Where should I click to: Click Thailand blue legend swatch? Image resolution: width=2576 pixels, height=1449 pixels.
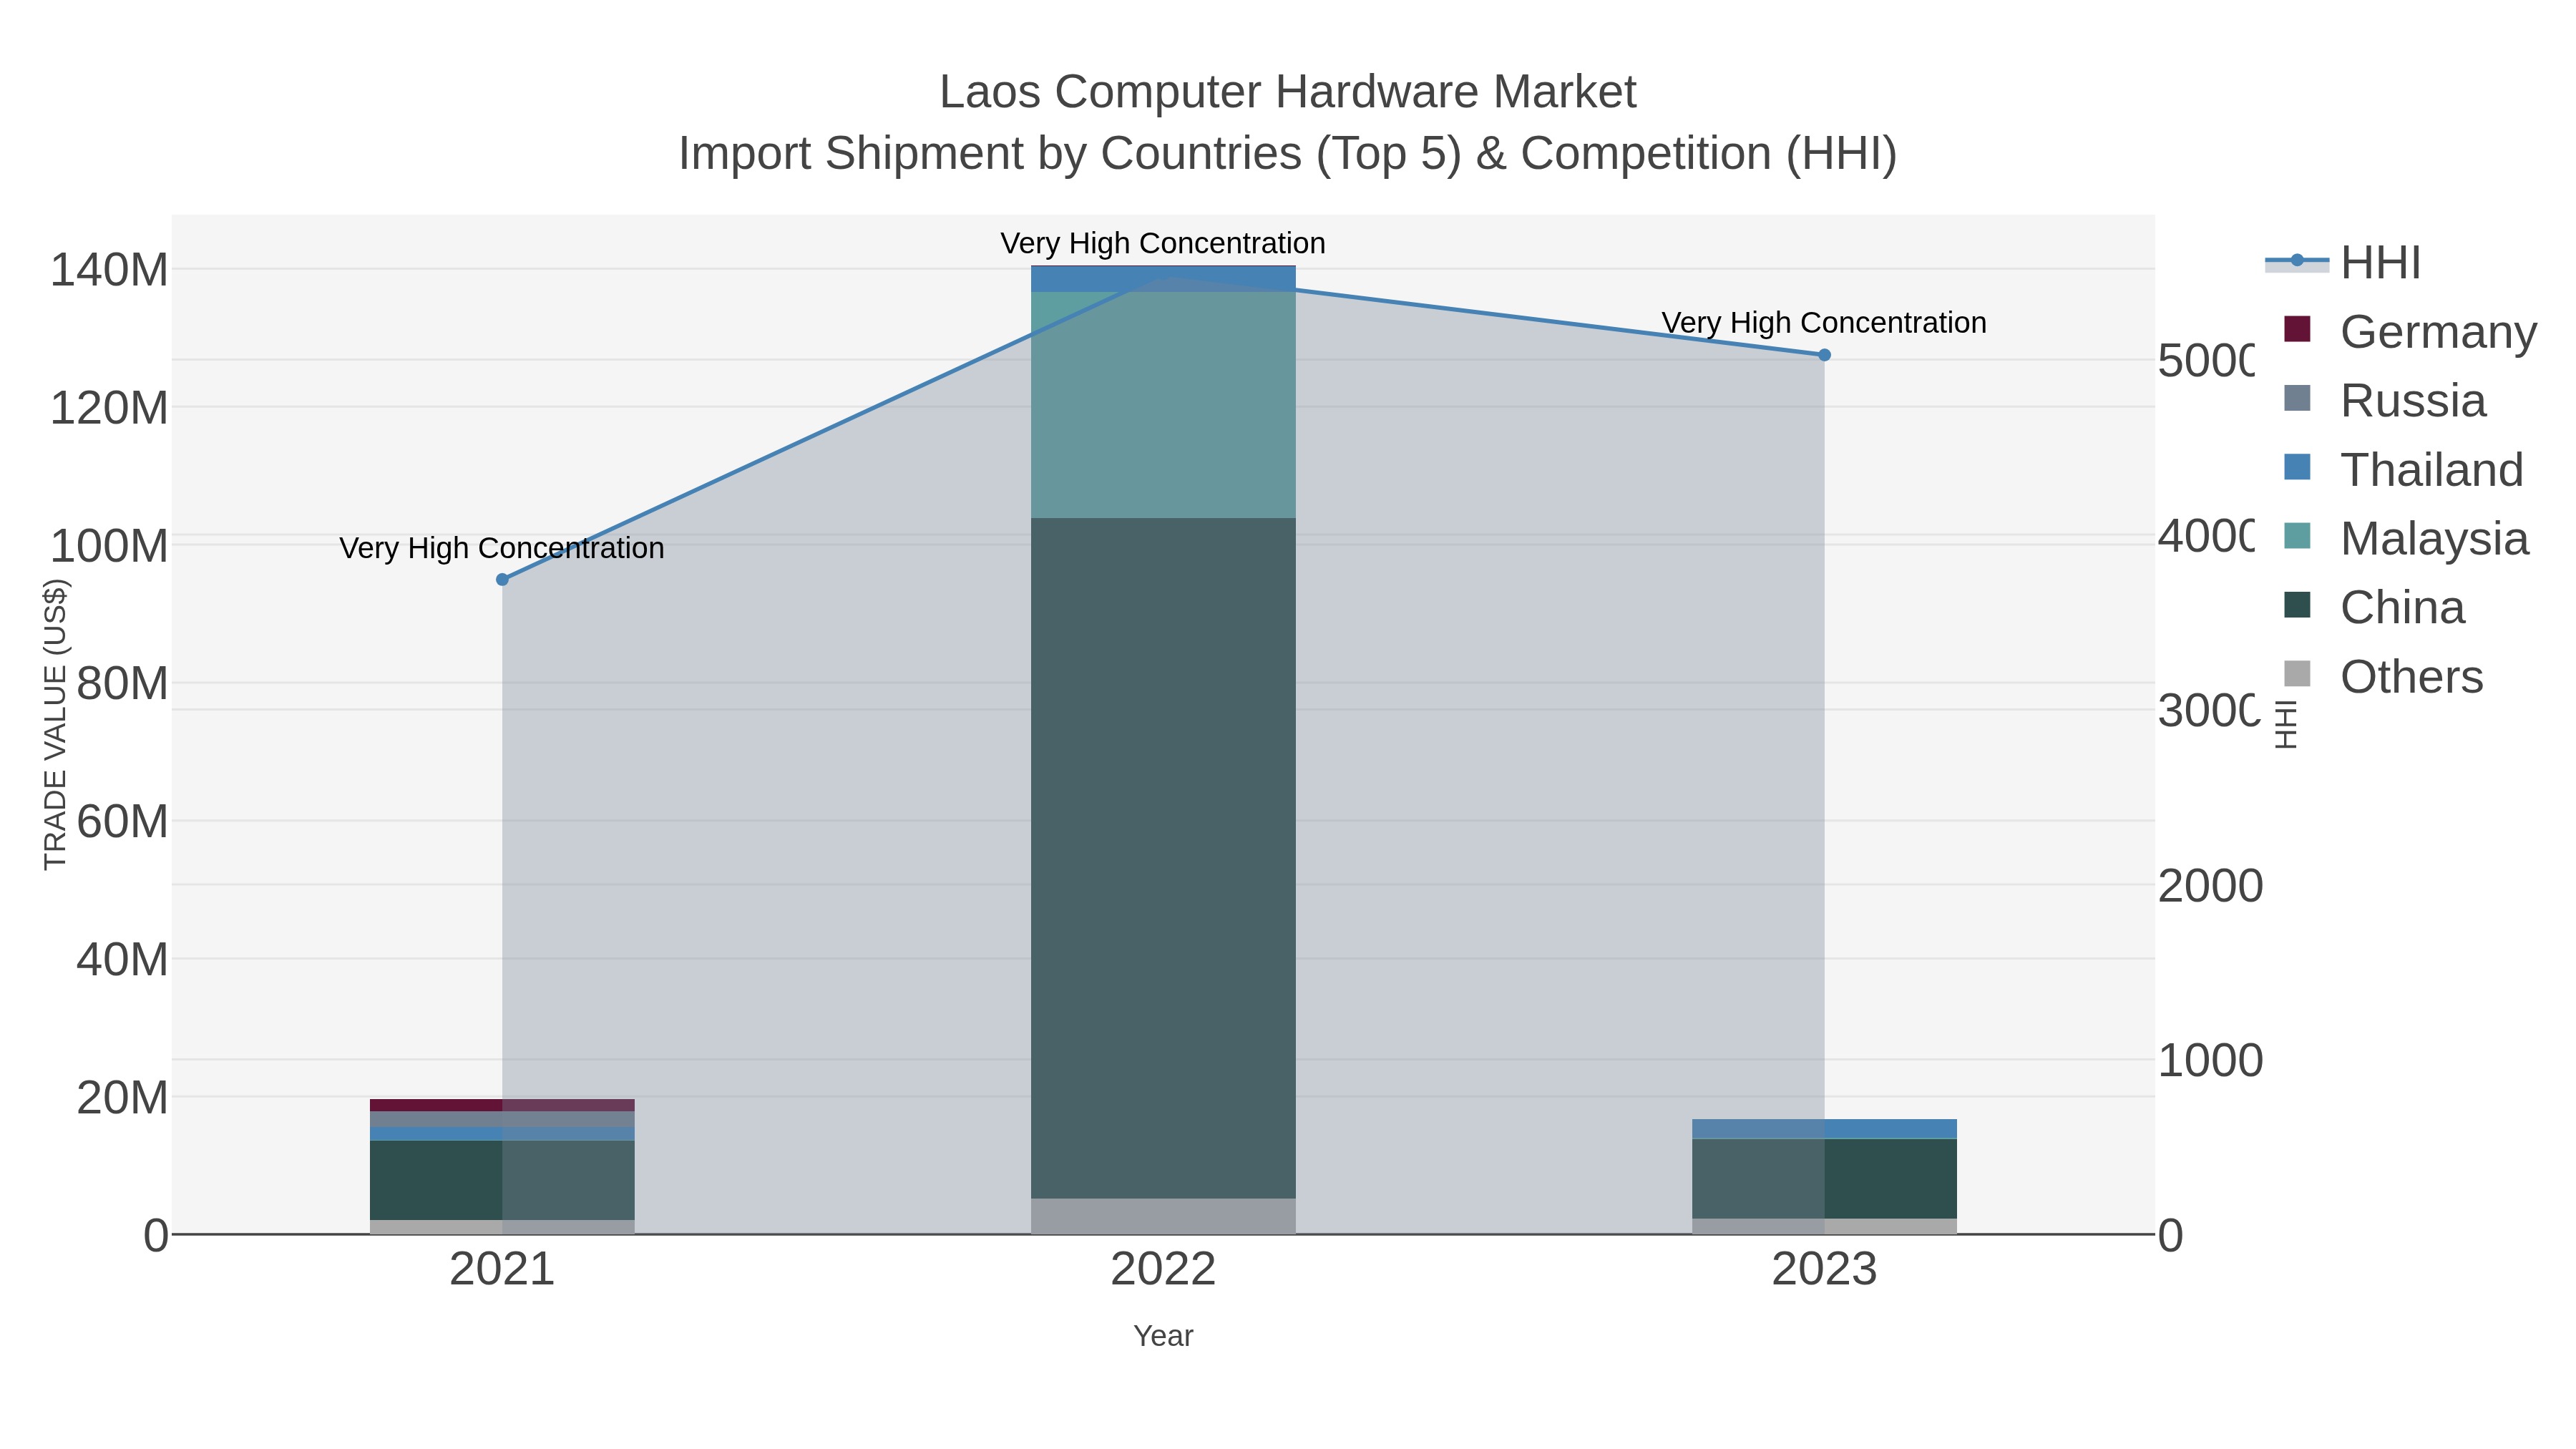tap(2297, 467)
